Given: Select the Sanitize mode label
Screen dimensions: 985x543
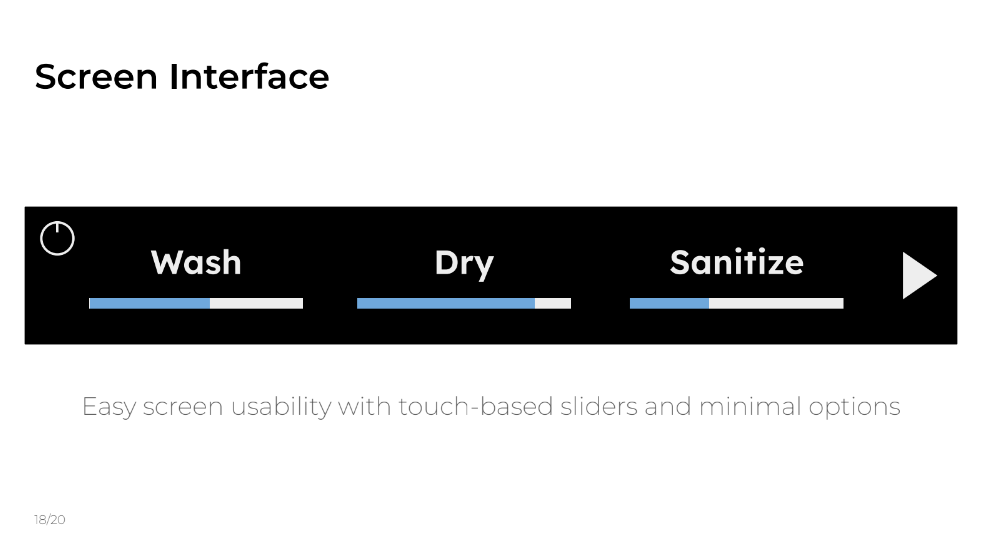Looking at the screenshot, I should click(x=736, y=262).
